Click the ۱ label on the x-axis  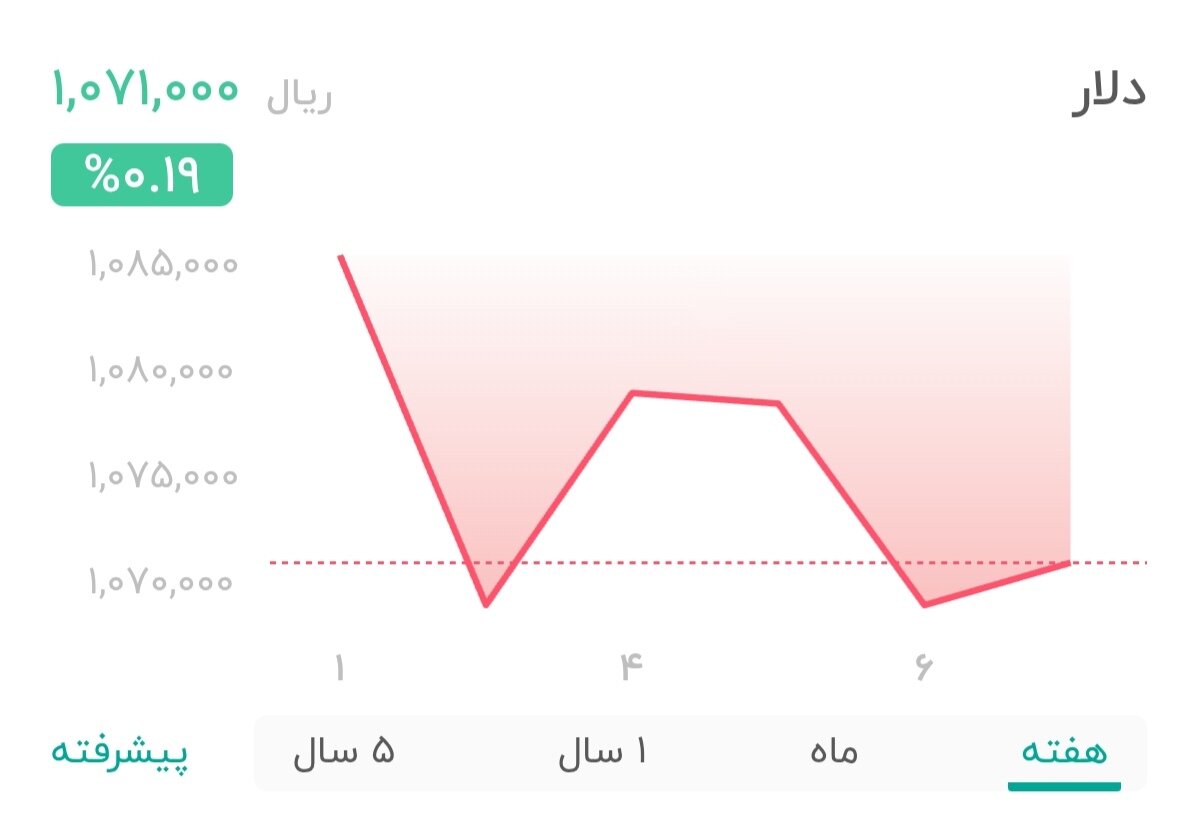338,660
